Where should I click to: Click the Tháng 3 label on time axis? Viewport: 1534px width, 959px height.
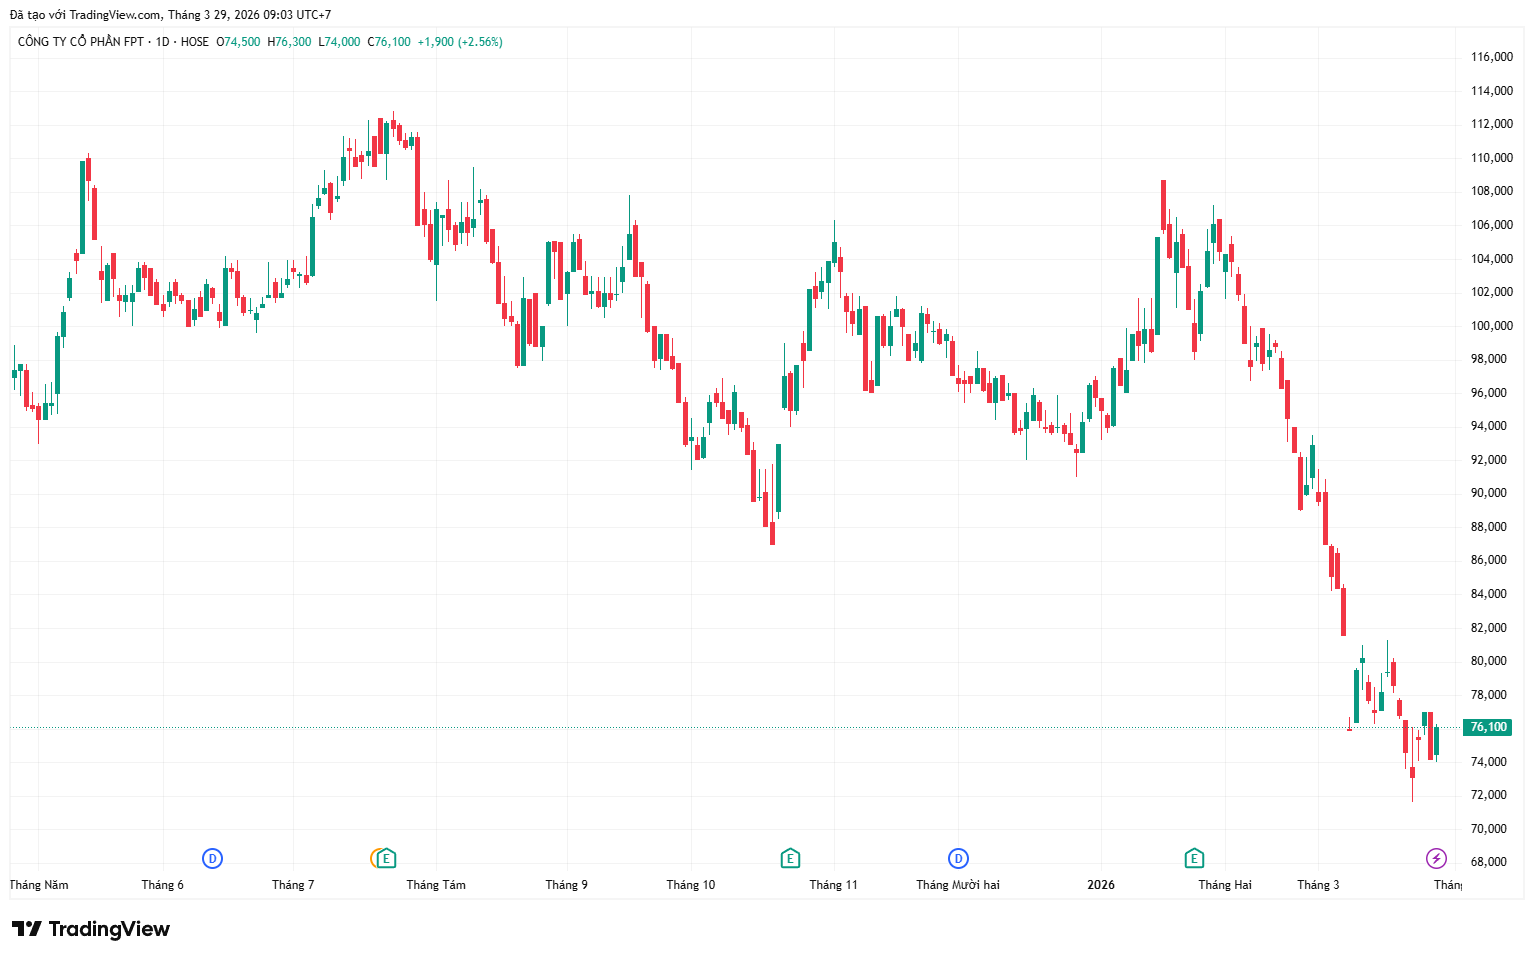tap(1318, 885)
